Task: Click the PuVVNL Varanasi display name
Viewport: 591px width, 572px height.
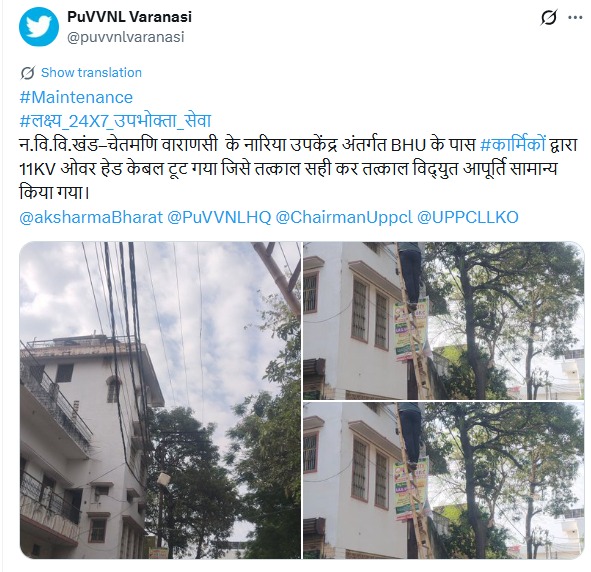Action: pyautogui.click(x=129, y=17)
